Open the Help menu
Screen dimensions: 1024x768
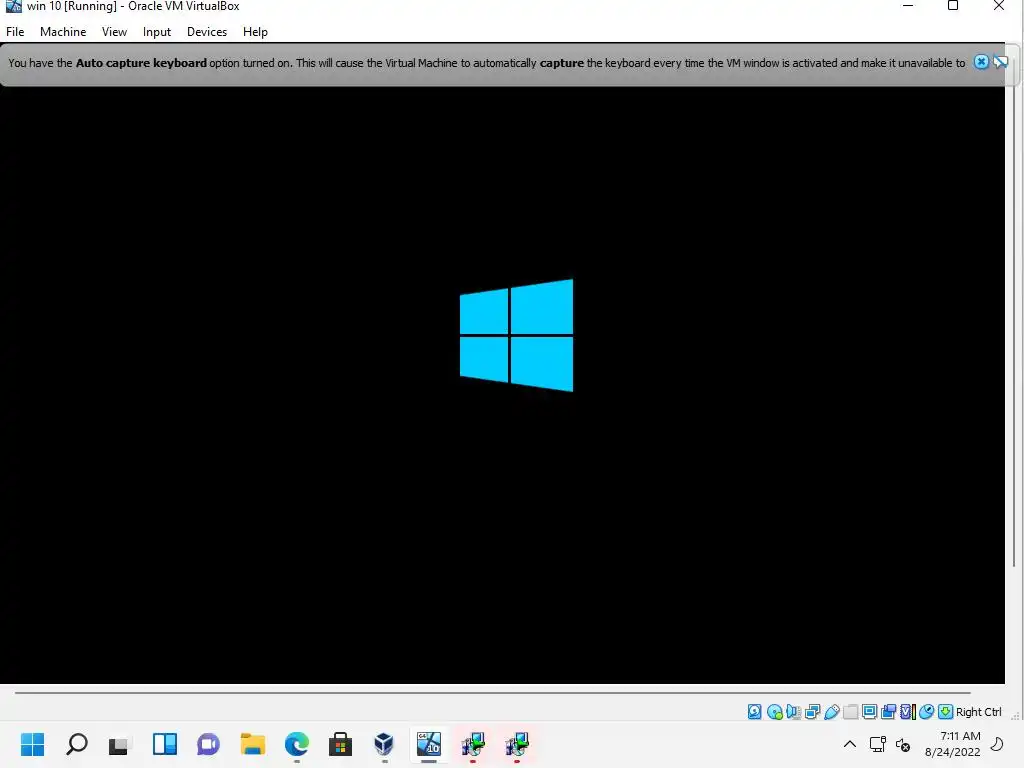[x=255, y=31]
